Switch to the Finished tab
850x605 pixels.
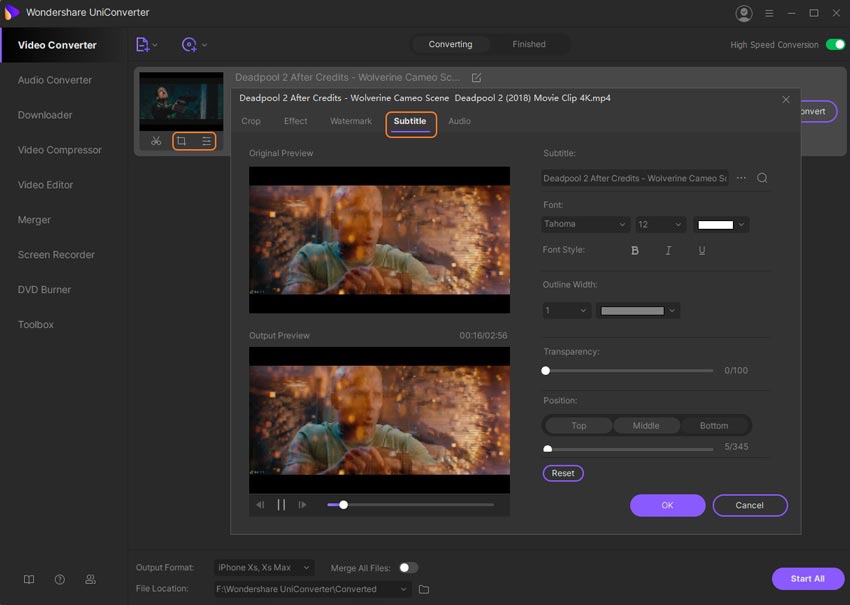coord(529,44)
